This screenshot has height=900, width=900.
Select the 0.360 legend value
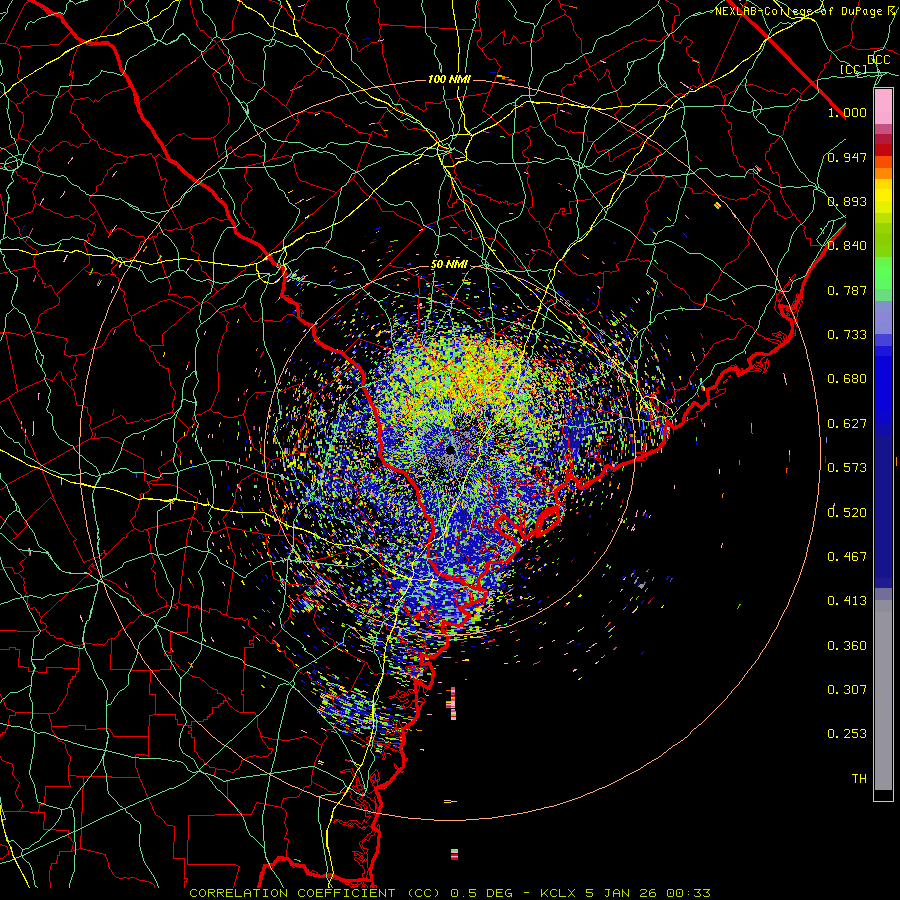[847, 646]
